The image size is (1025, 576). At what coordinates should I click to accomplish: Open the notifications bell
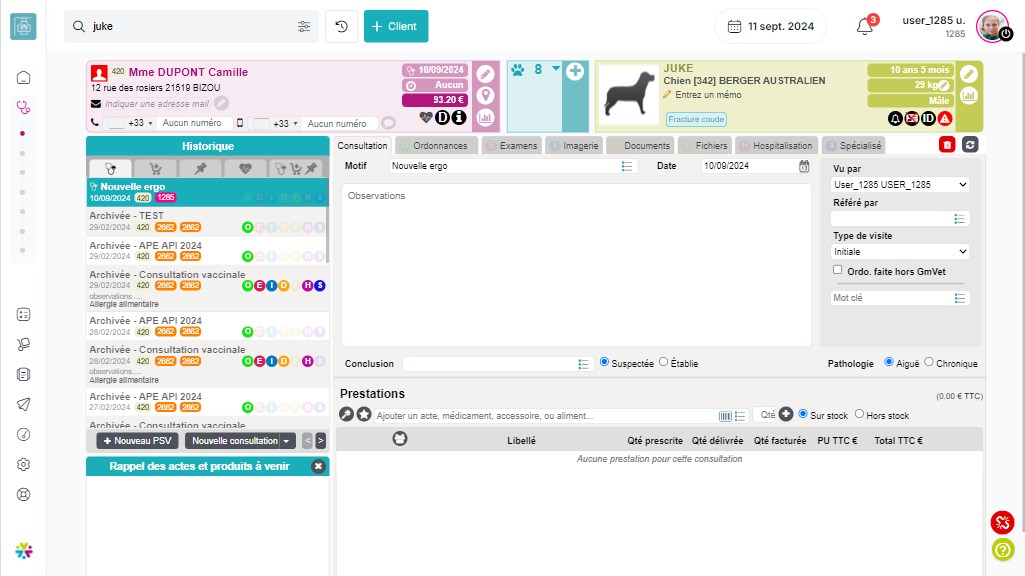[x=865, y=27]
